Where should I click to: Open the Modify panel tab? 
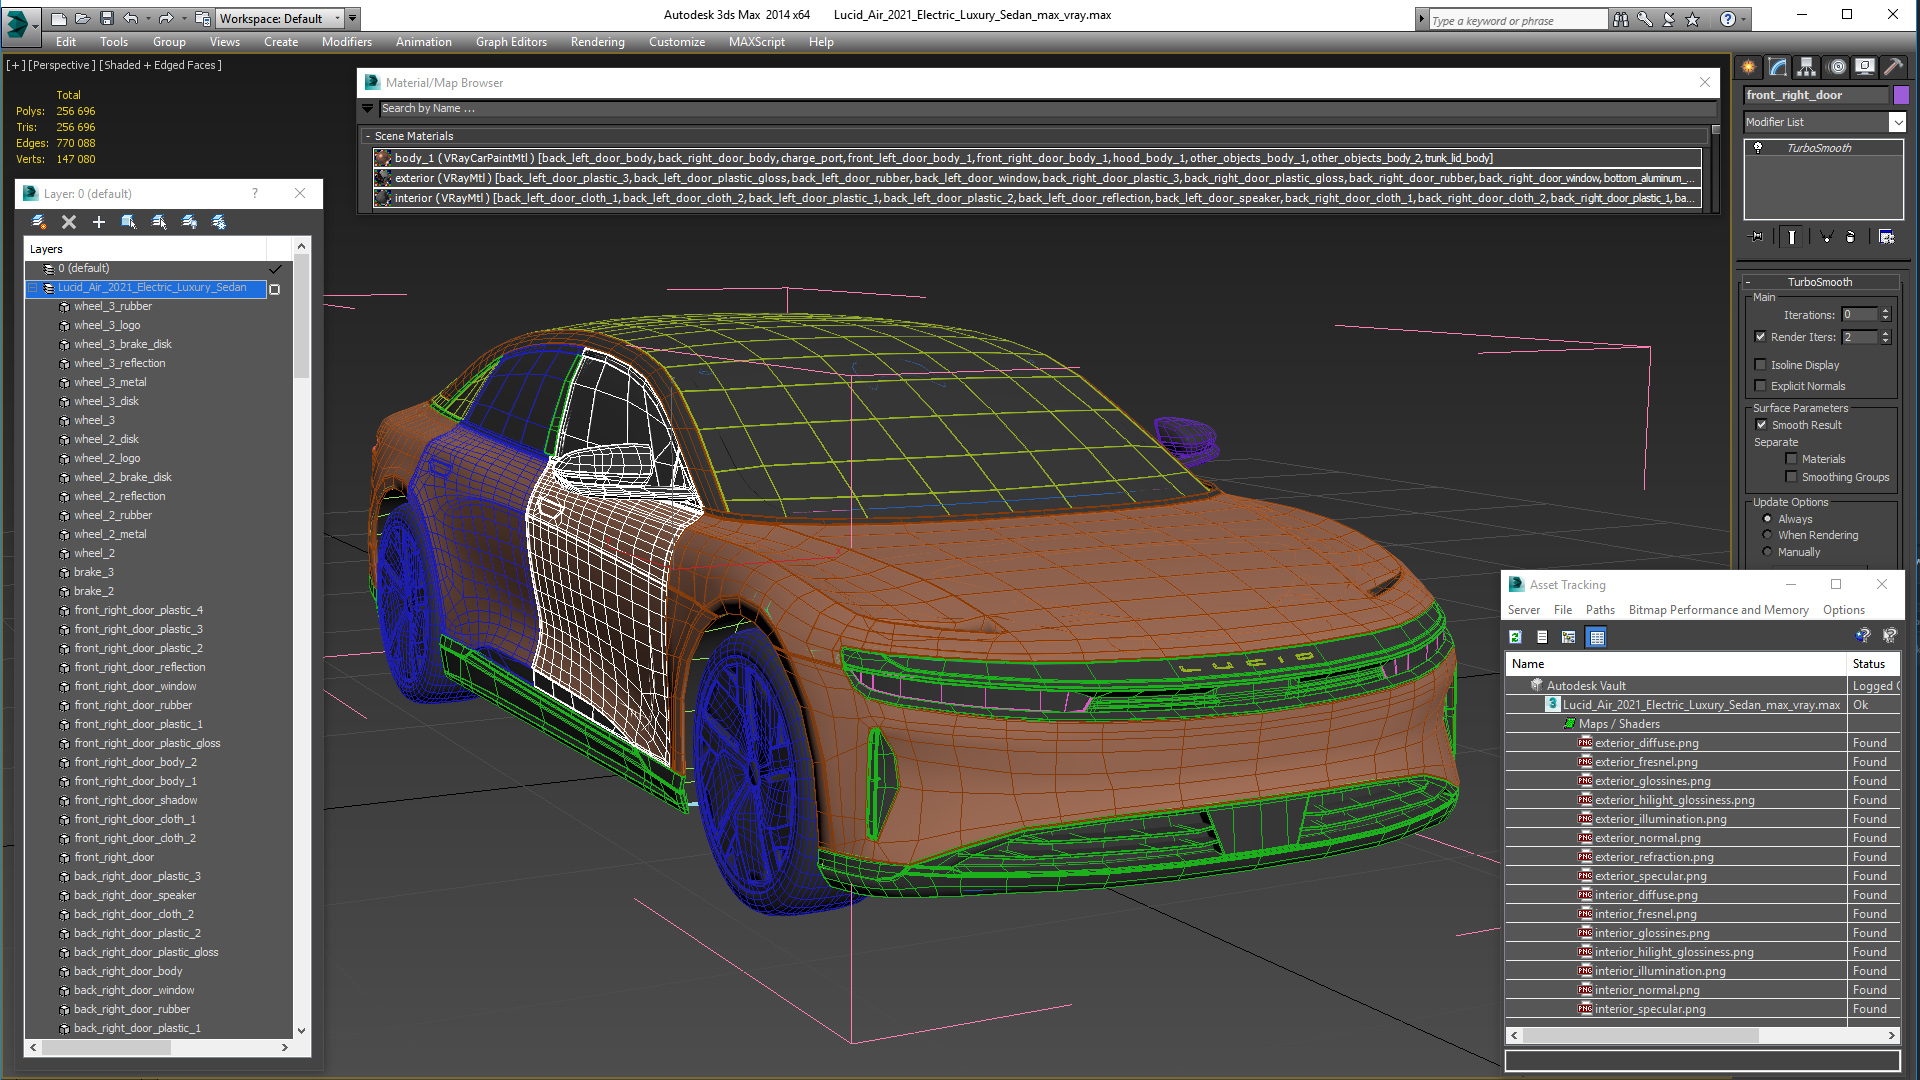1778,67
